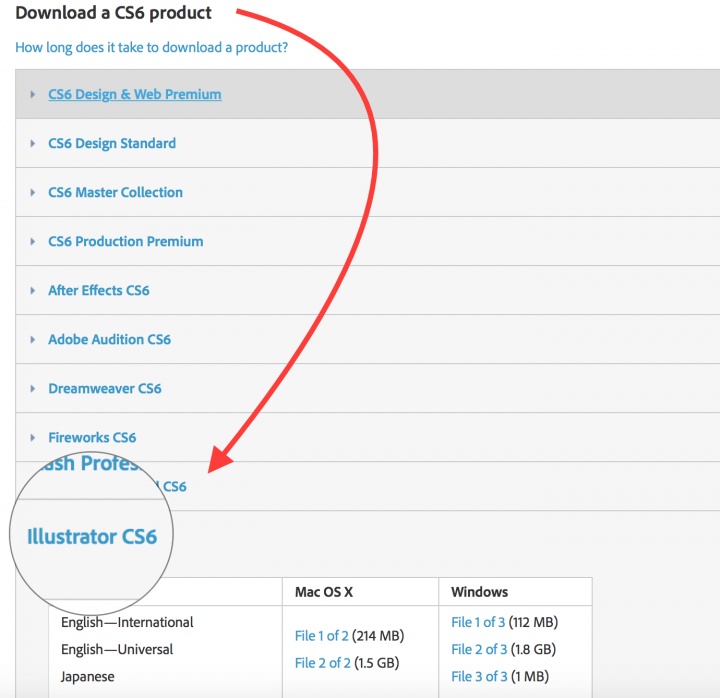Select the Illustrator CS6 heading link

[92, 536]
